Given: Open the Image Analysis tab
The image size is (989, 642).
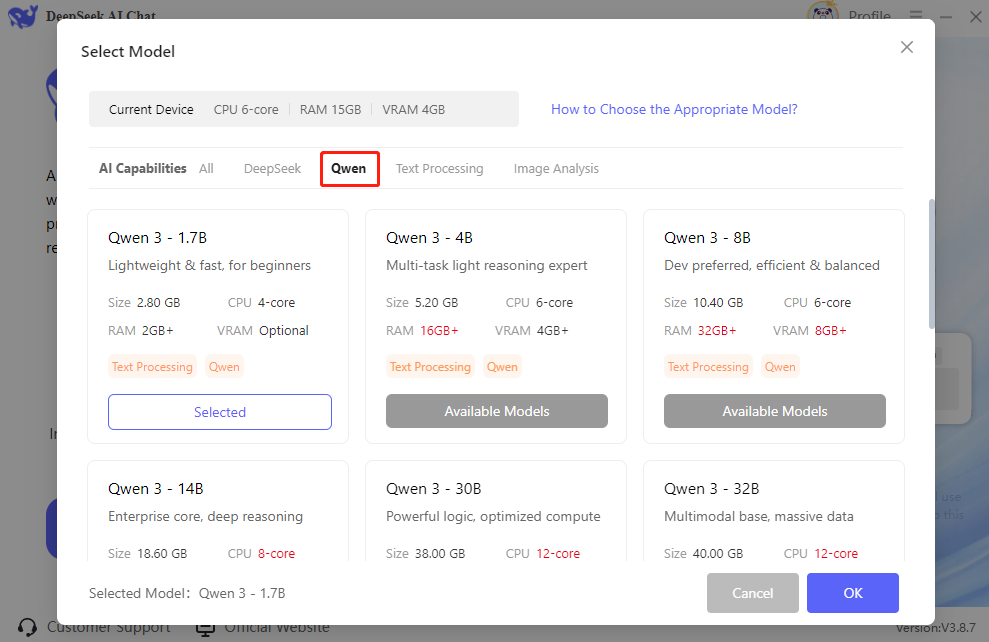Looking at the screenshot, I should pos(556,168).
